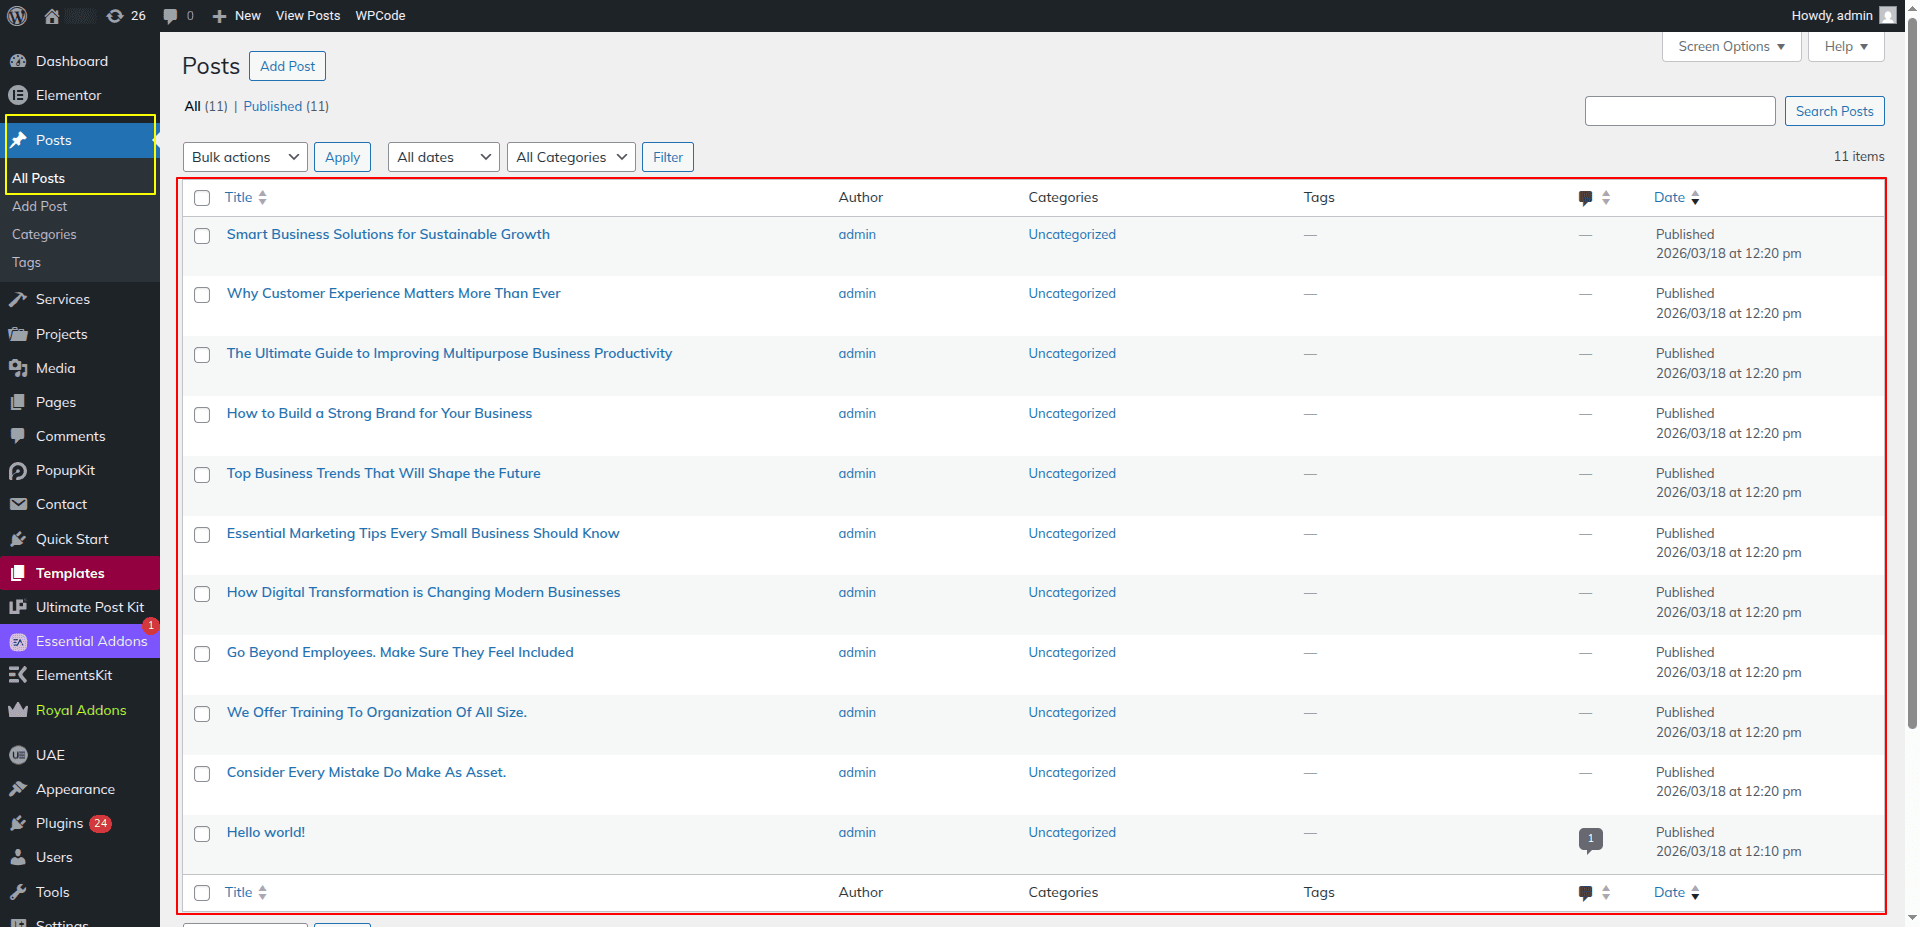
Task: Sort by Title in table footer
Action: [x=245, y=892]
